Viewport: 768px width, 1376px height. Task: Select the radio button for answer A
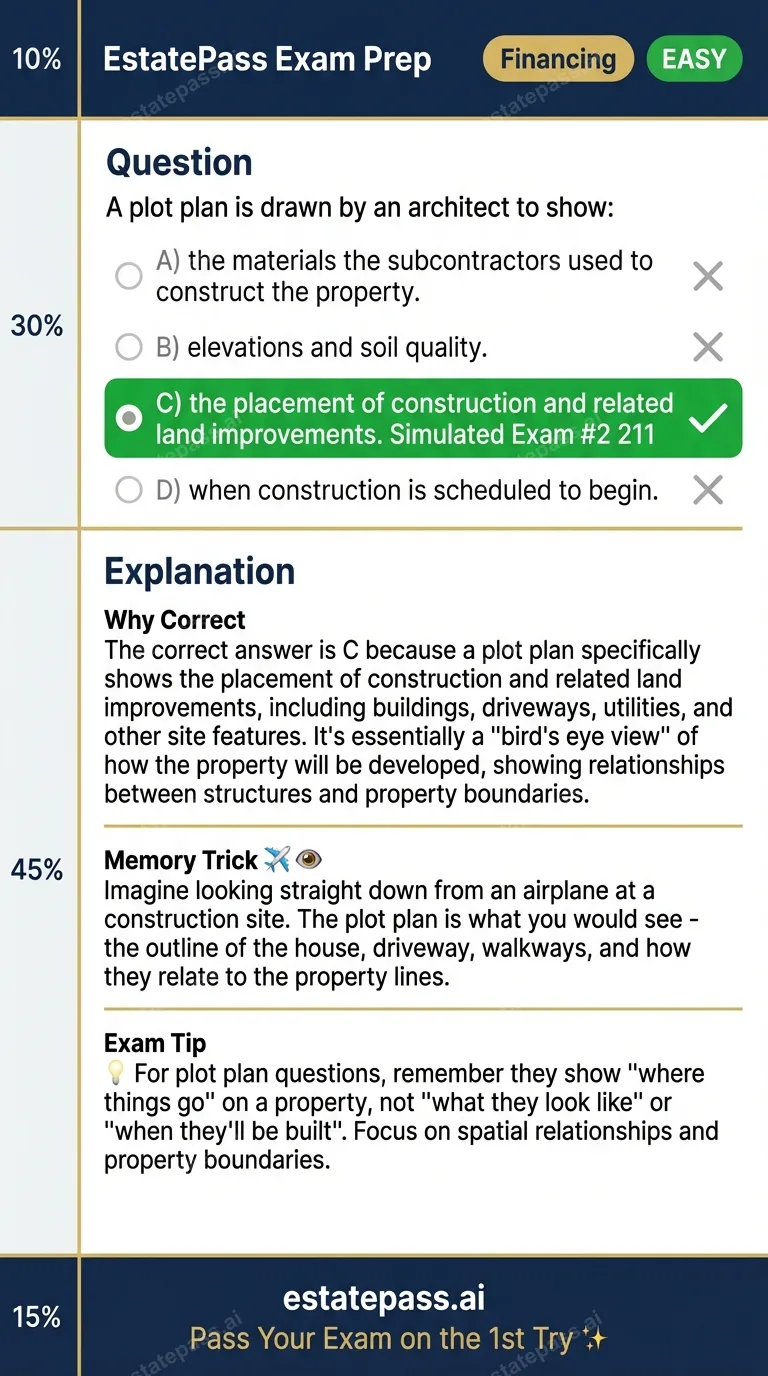point(129,276)
